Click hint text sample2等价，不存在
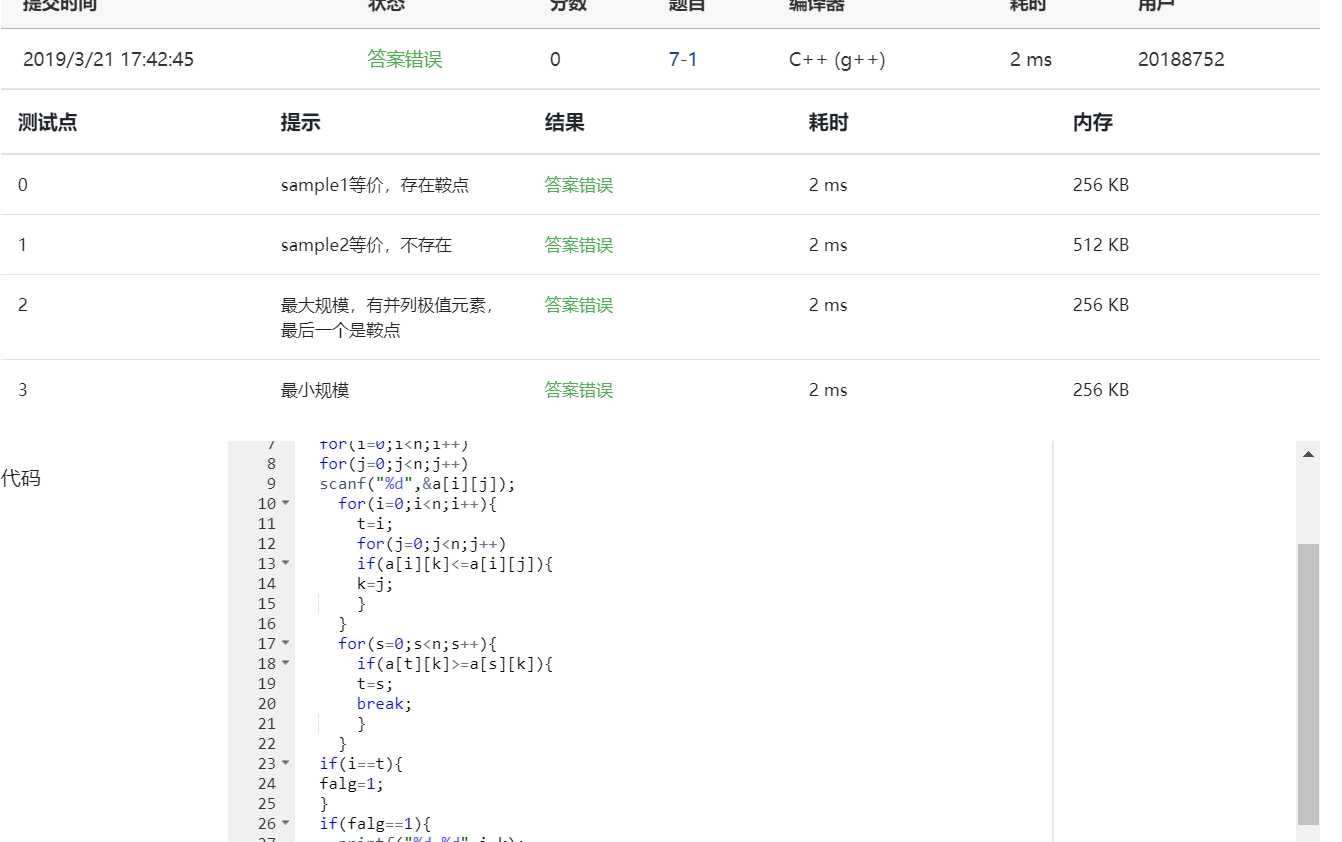 [366, 245]
